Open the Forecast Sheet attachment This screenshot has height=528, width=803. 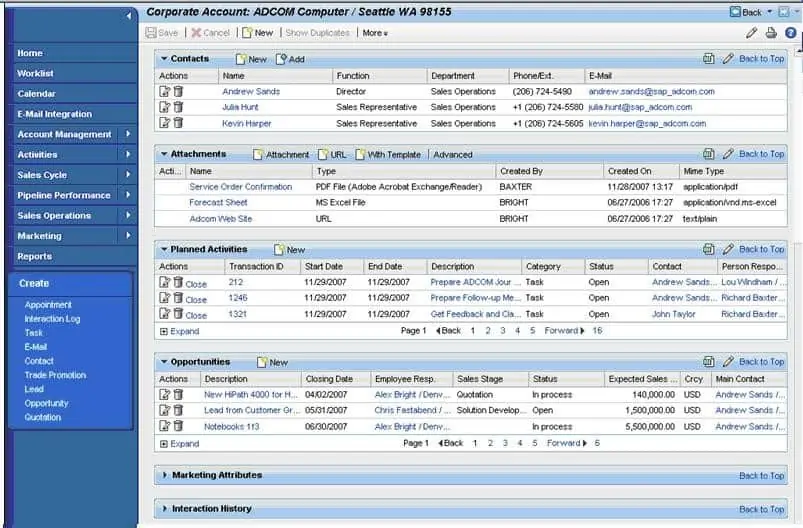[218, 203]
